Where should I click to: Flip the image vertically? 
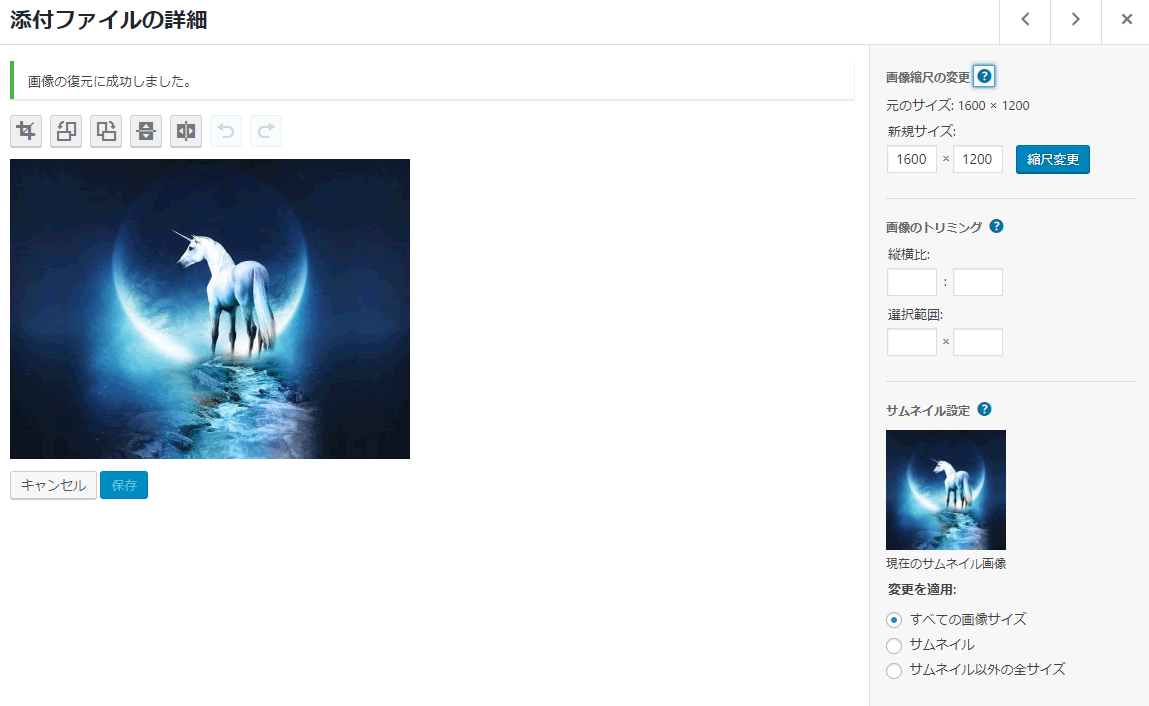[146, 131]
